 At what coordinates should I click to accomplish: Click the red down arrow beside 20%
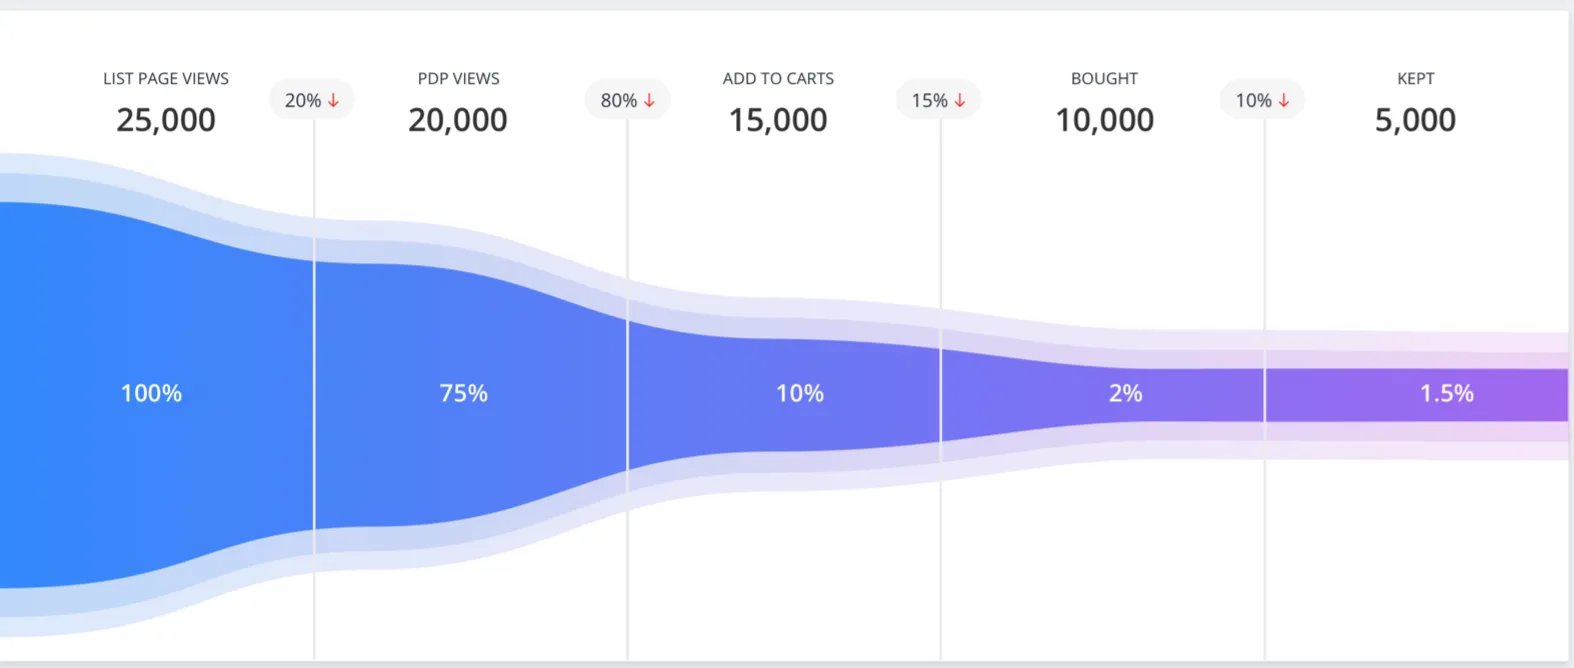tap(334, 100)
